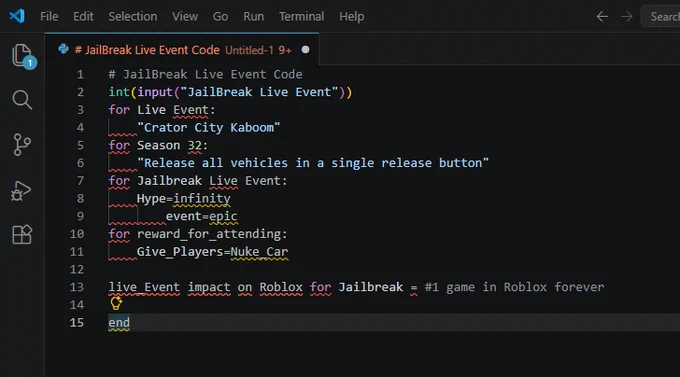Click 'Nuke_Car' on line 11
Screen dimensions: 680x377
click(259, 252)
